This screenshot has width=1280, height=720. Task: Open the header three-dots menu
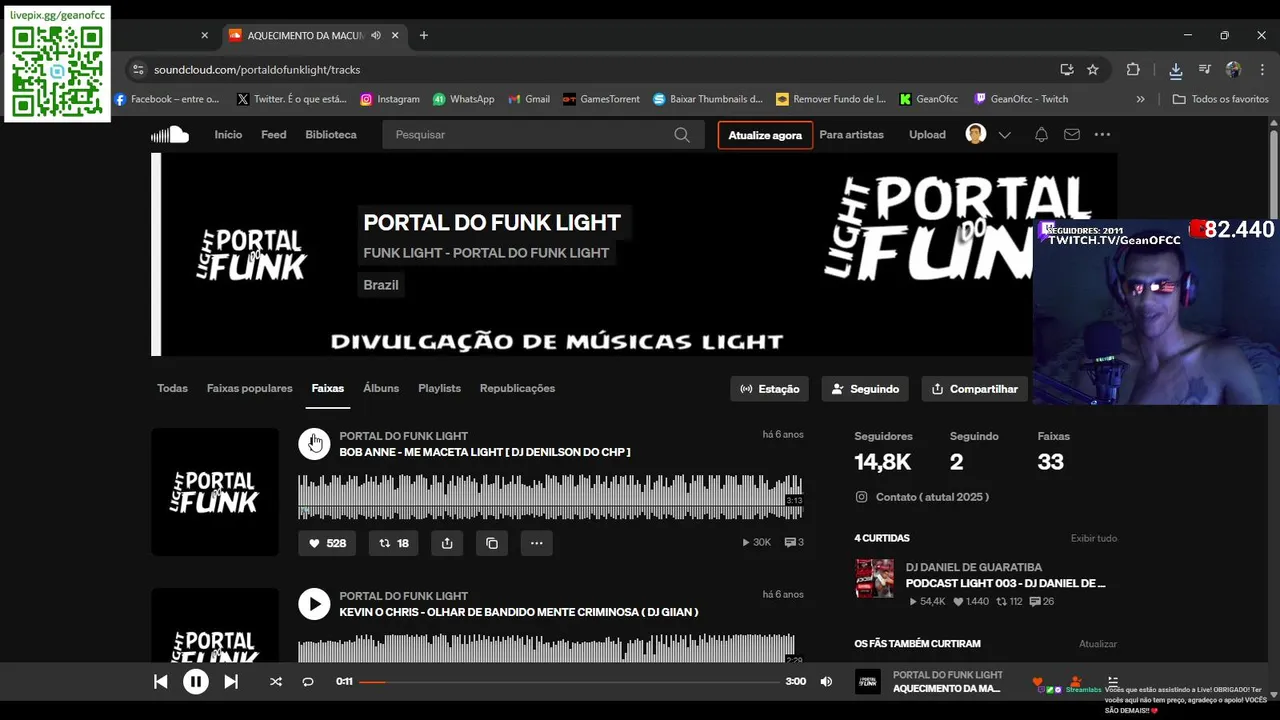click(x=1102, y=135)
